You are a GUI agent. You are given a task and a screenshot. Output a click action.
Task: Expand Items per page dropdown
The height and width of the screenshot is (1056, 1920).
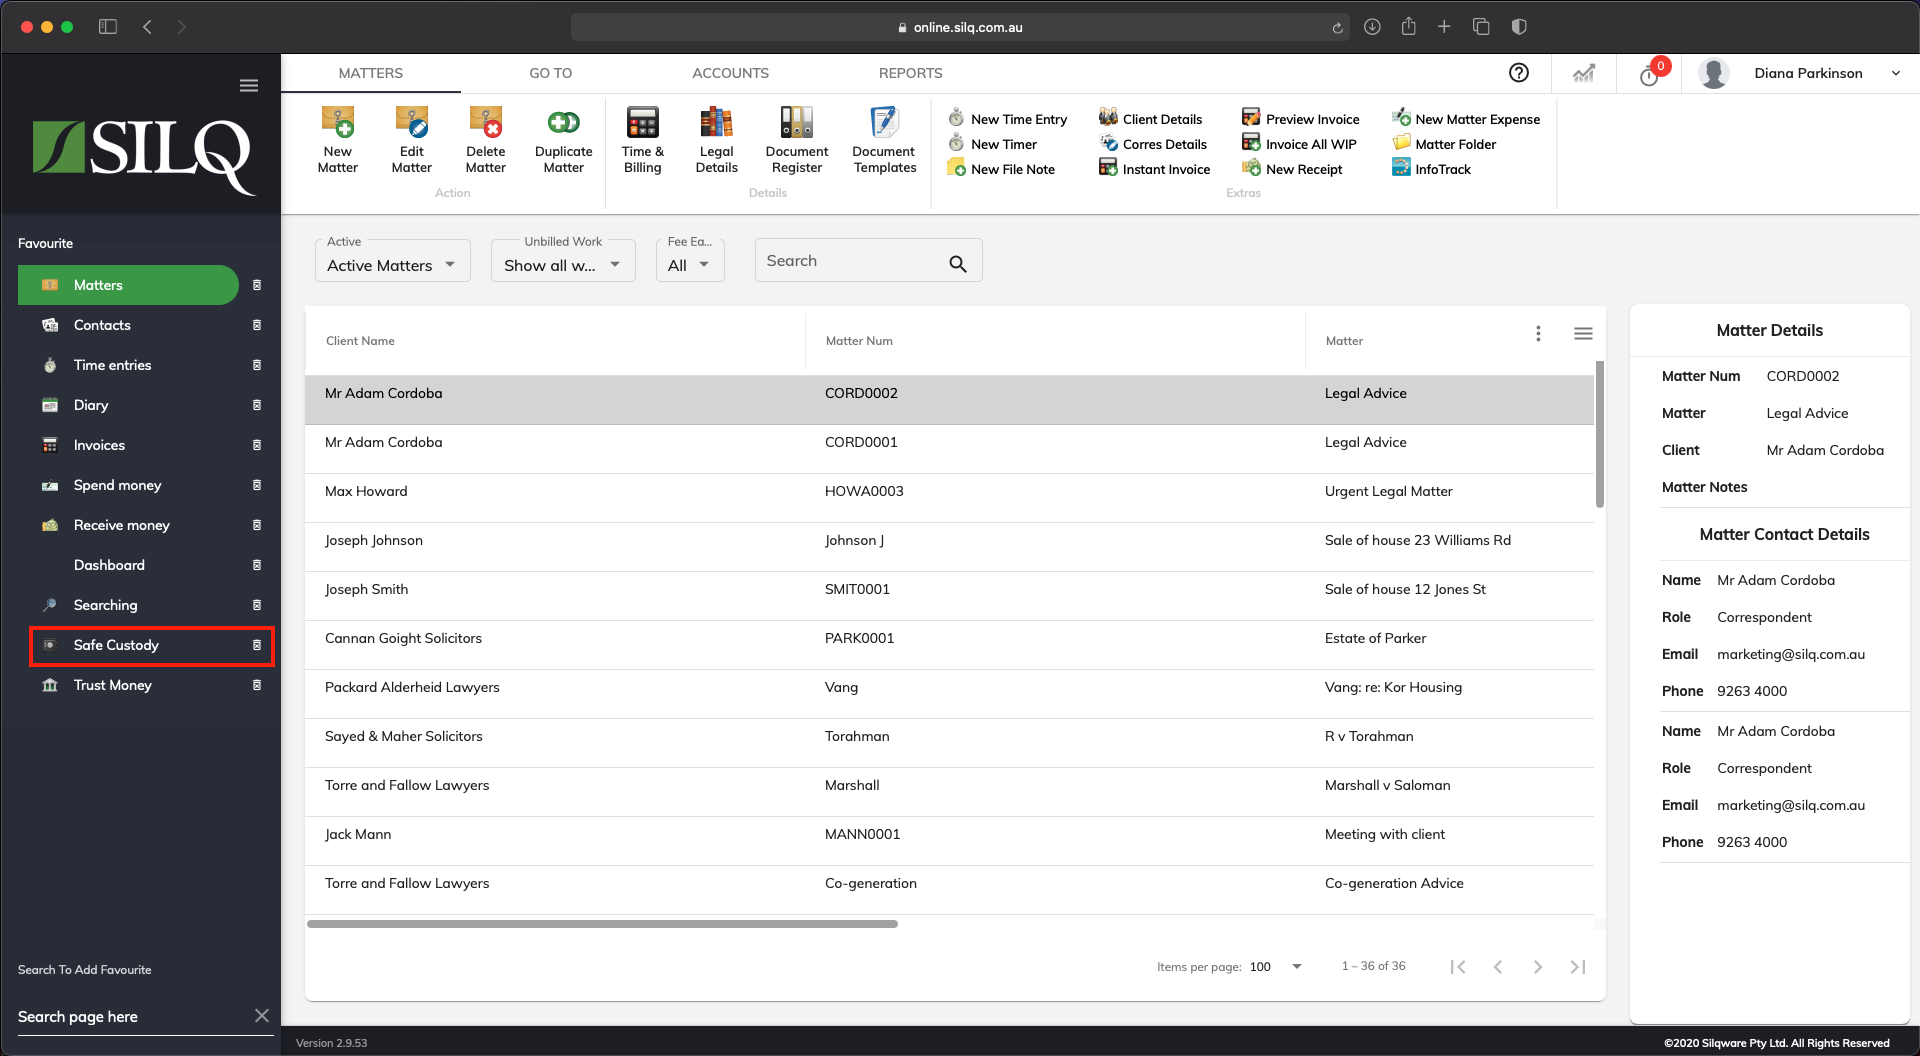(x=1296, y=967)
